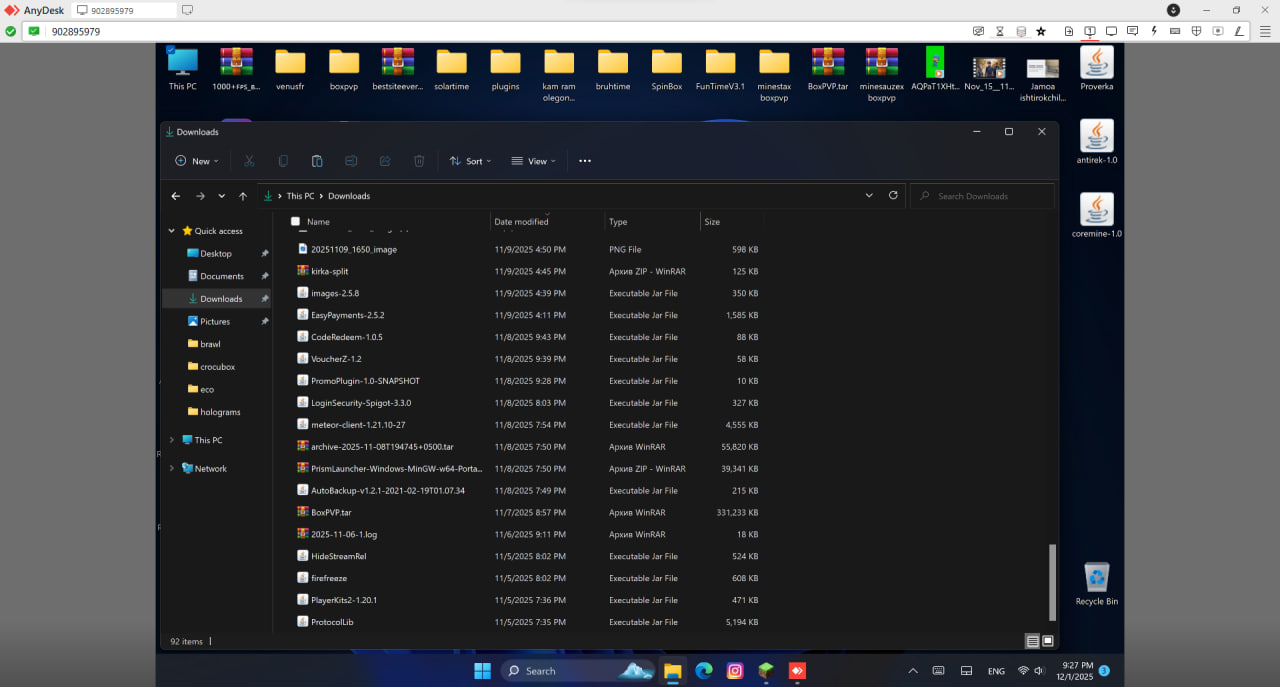Collapse the Quick access section
Screen dimensions: 1280x687
171,231
